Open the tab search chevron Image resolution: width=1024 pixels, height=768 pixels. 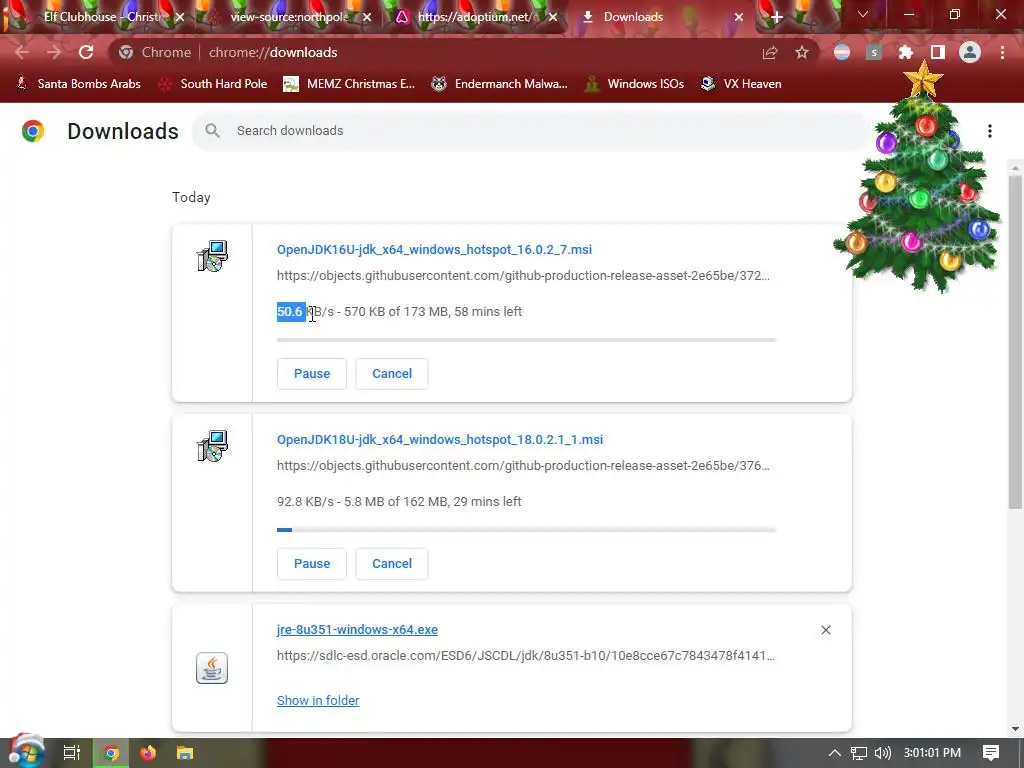pyautogui.click(x=863, y=14)
